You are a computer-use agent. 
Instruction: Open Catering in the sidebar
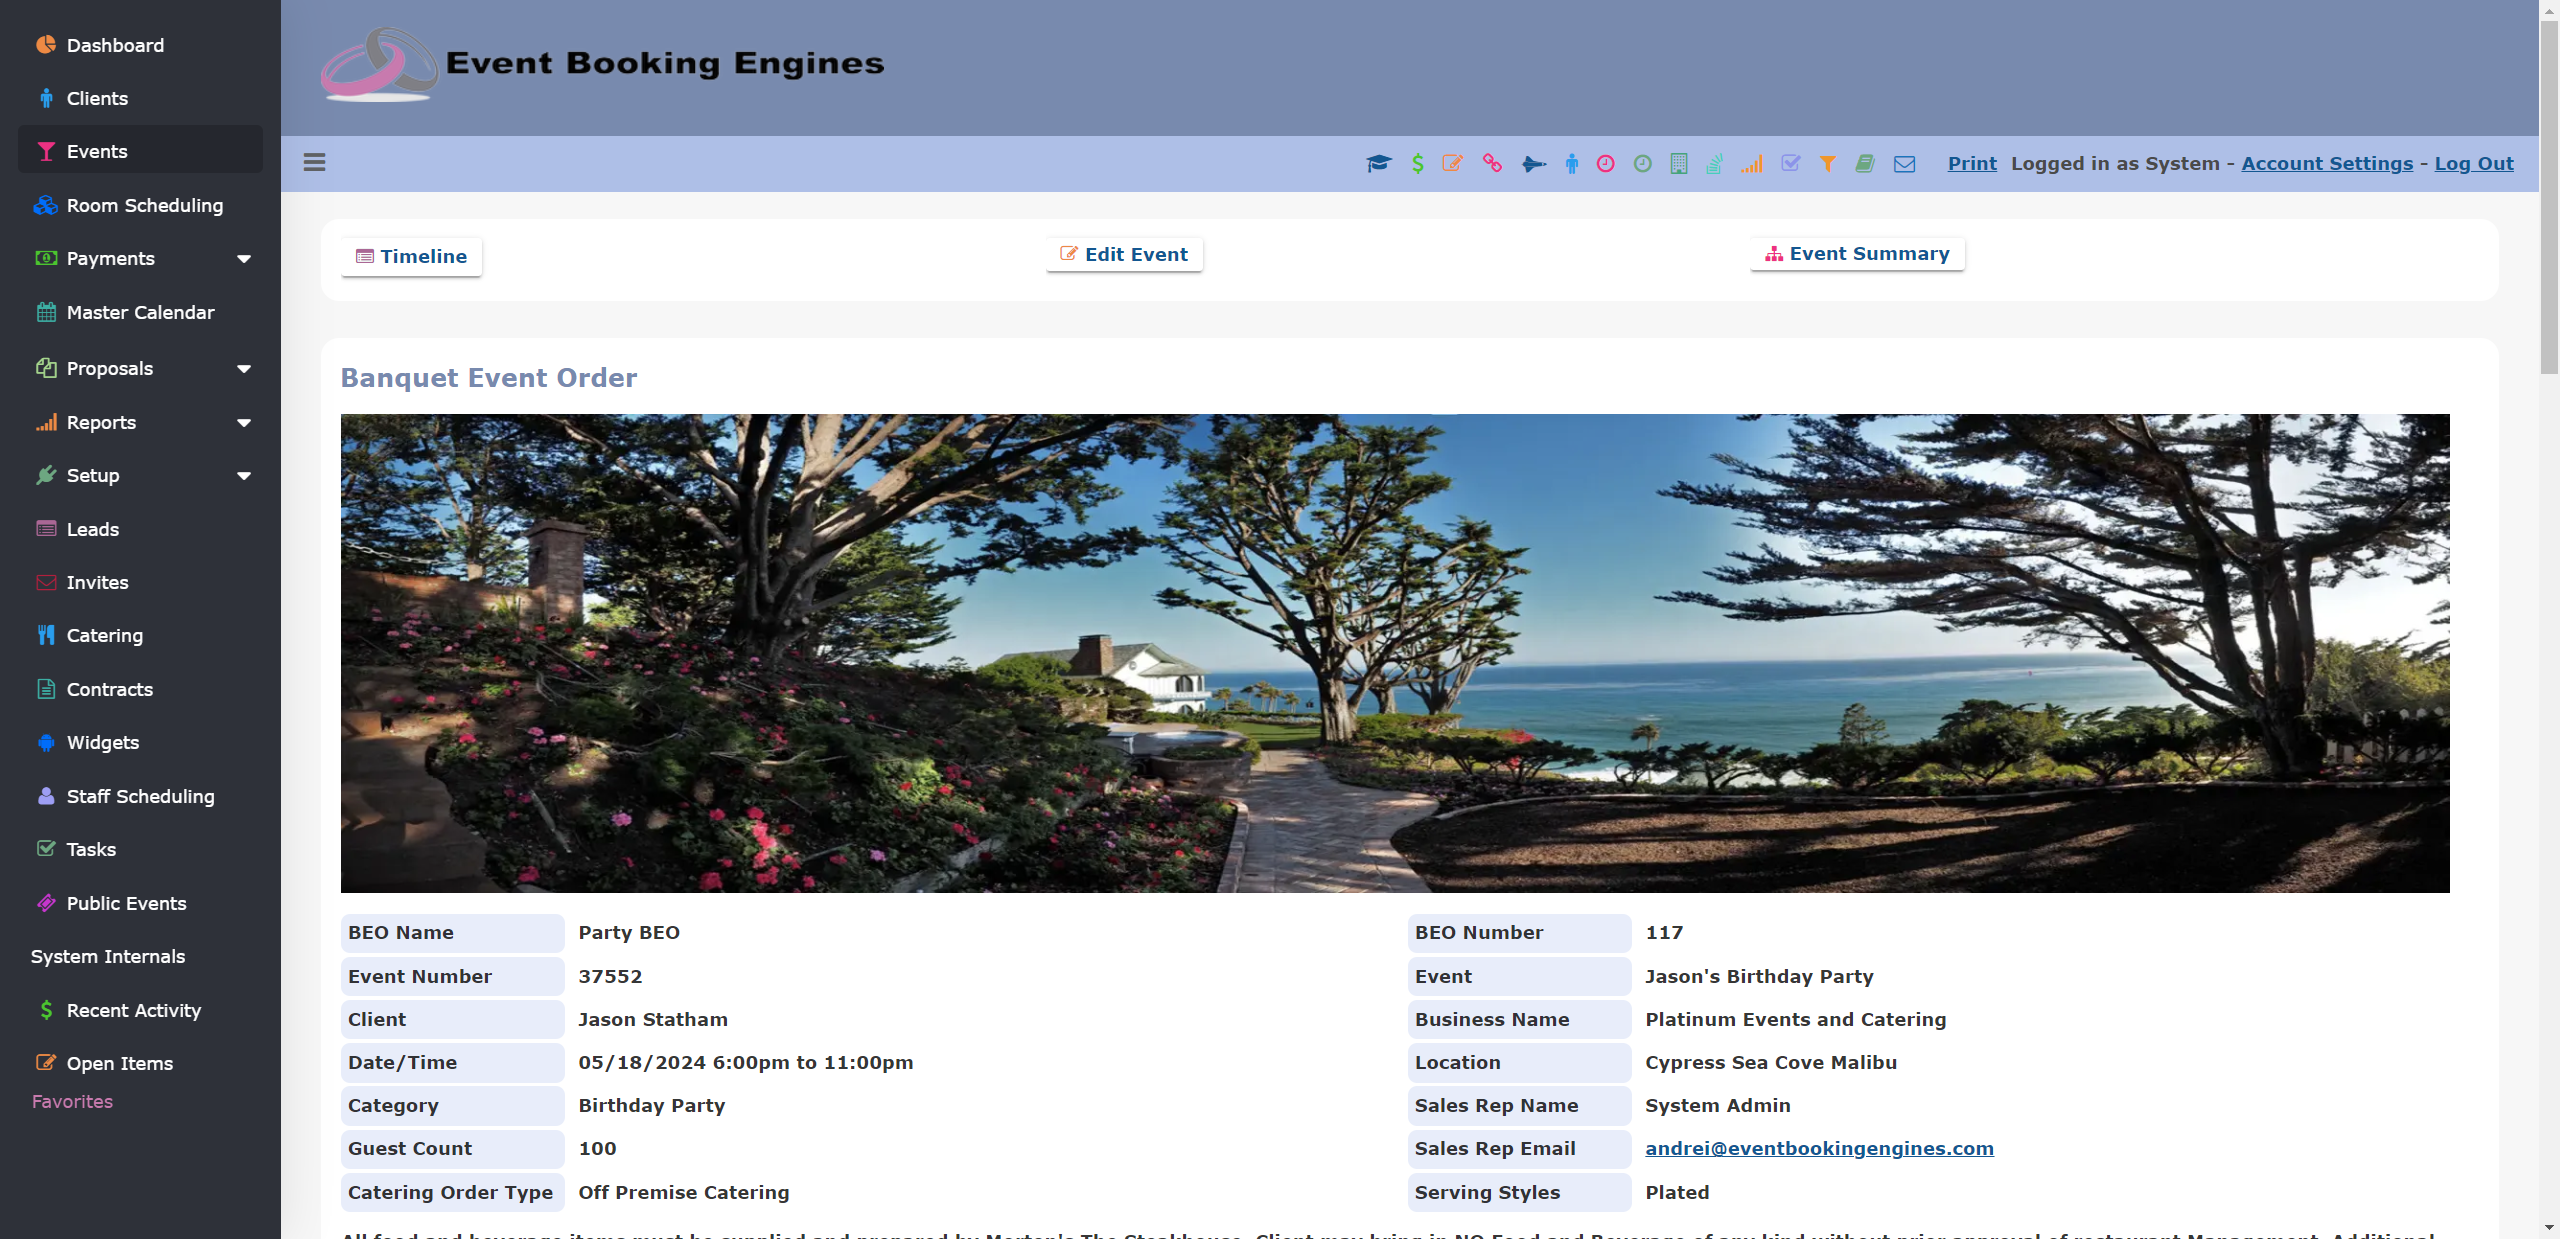(x=140, y=635)
